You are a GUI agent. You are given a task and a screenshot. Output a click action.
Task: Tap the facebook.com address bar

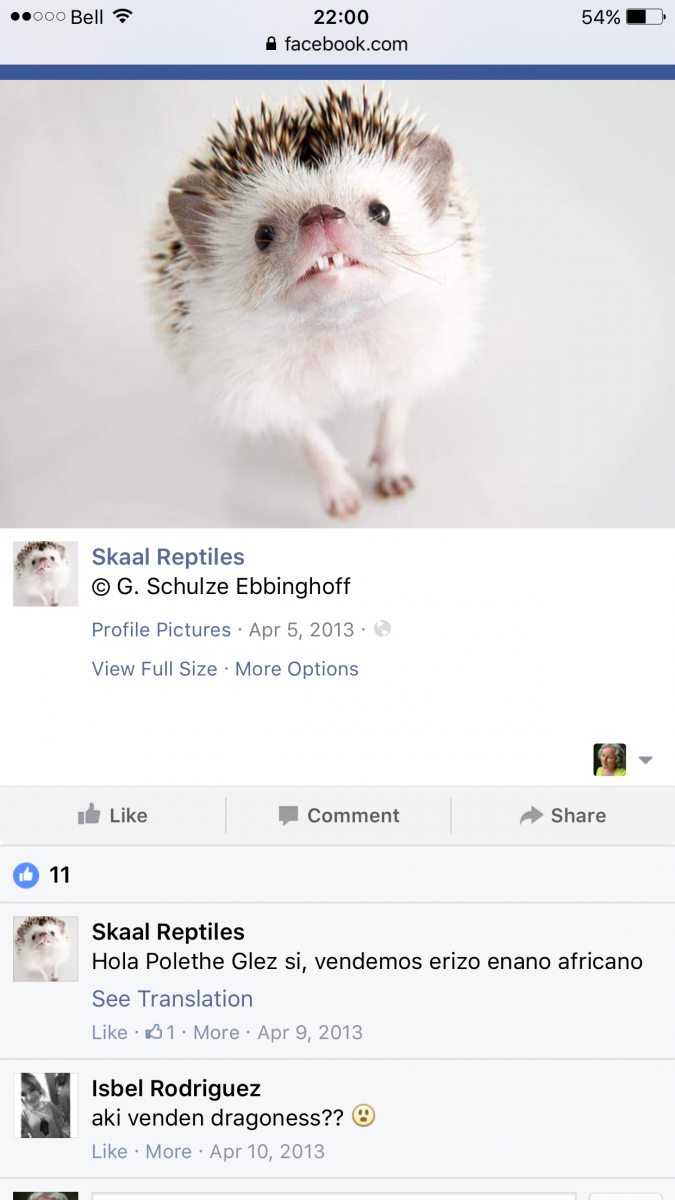click(337, 44)
